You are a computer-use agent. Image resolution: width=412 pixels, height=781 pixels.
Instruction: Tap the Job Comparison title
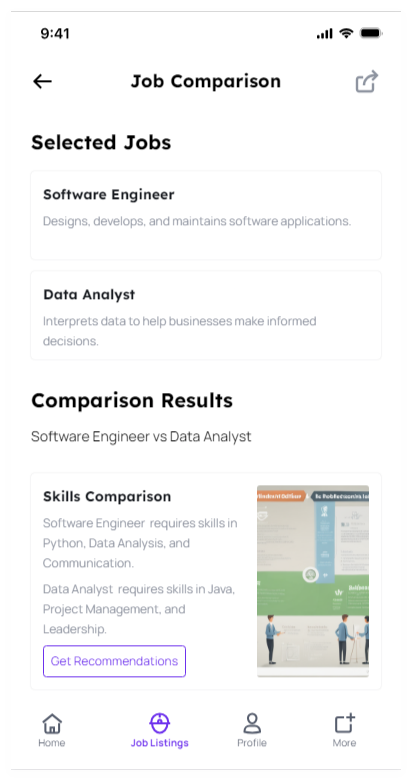[x=206, y=81]
